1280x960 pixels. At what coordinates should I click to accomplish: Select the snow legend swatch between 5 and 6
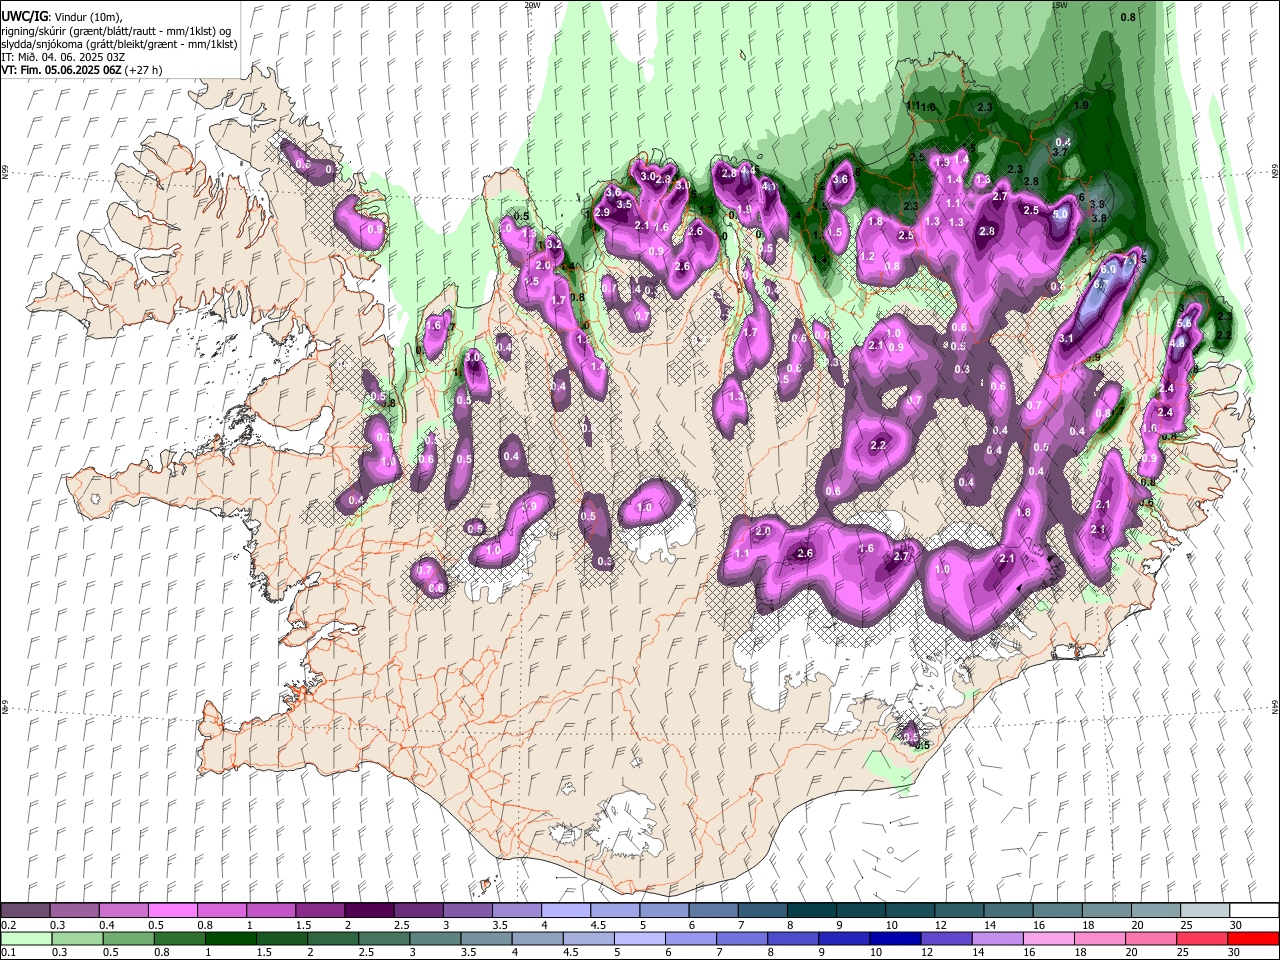[x=663, y=911]
